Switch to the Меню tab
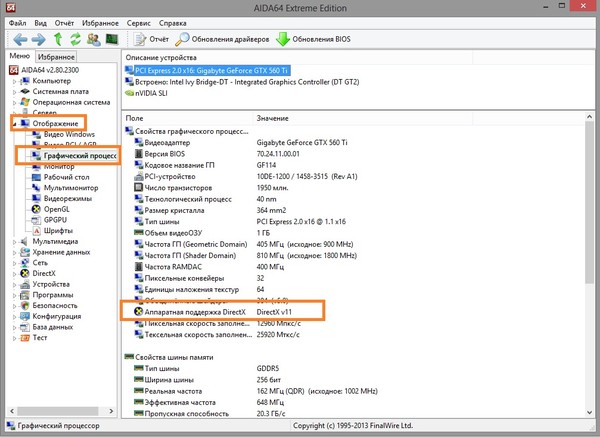Image resolution: width=600 pixels, height=437 pixels. [20, 56]
